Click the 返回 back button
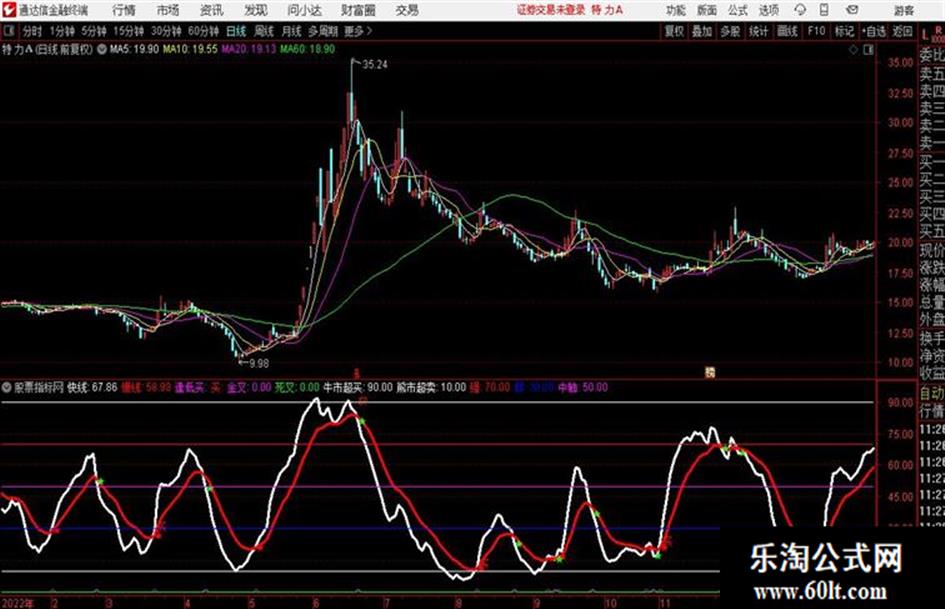This screenshot has width=945, height=609. pos(902,31)
